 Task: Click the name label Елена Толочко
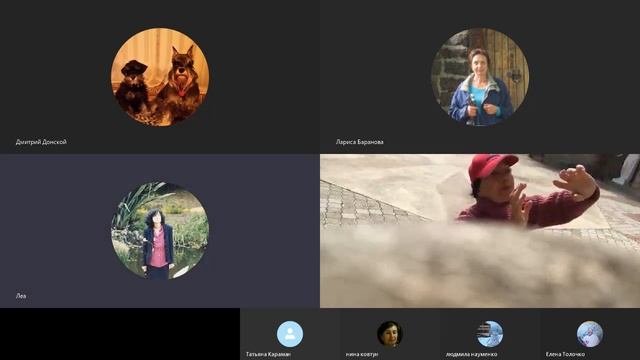[565, 354]
